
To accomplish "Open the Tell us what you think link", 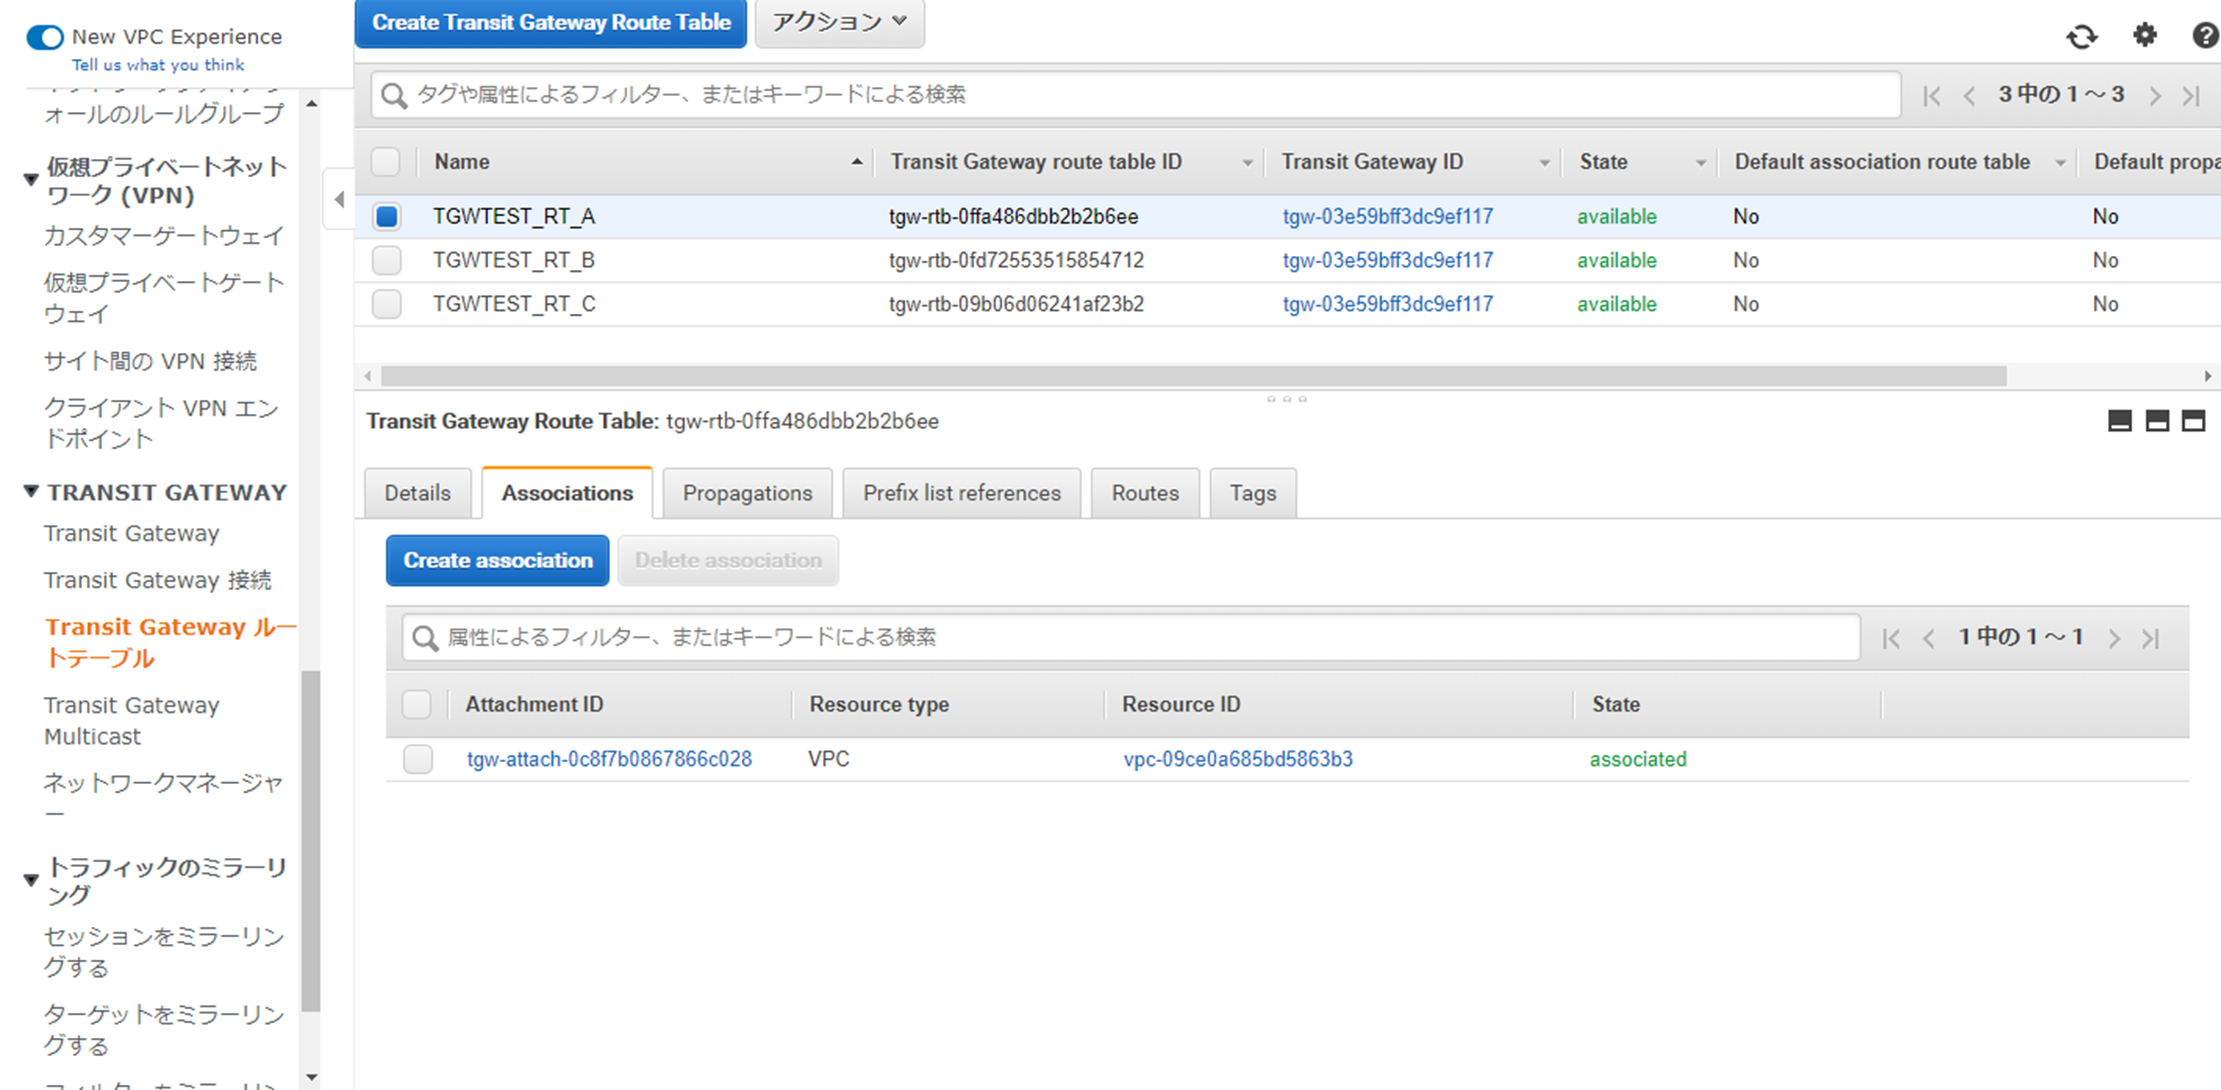I will (158, 65).
